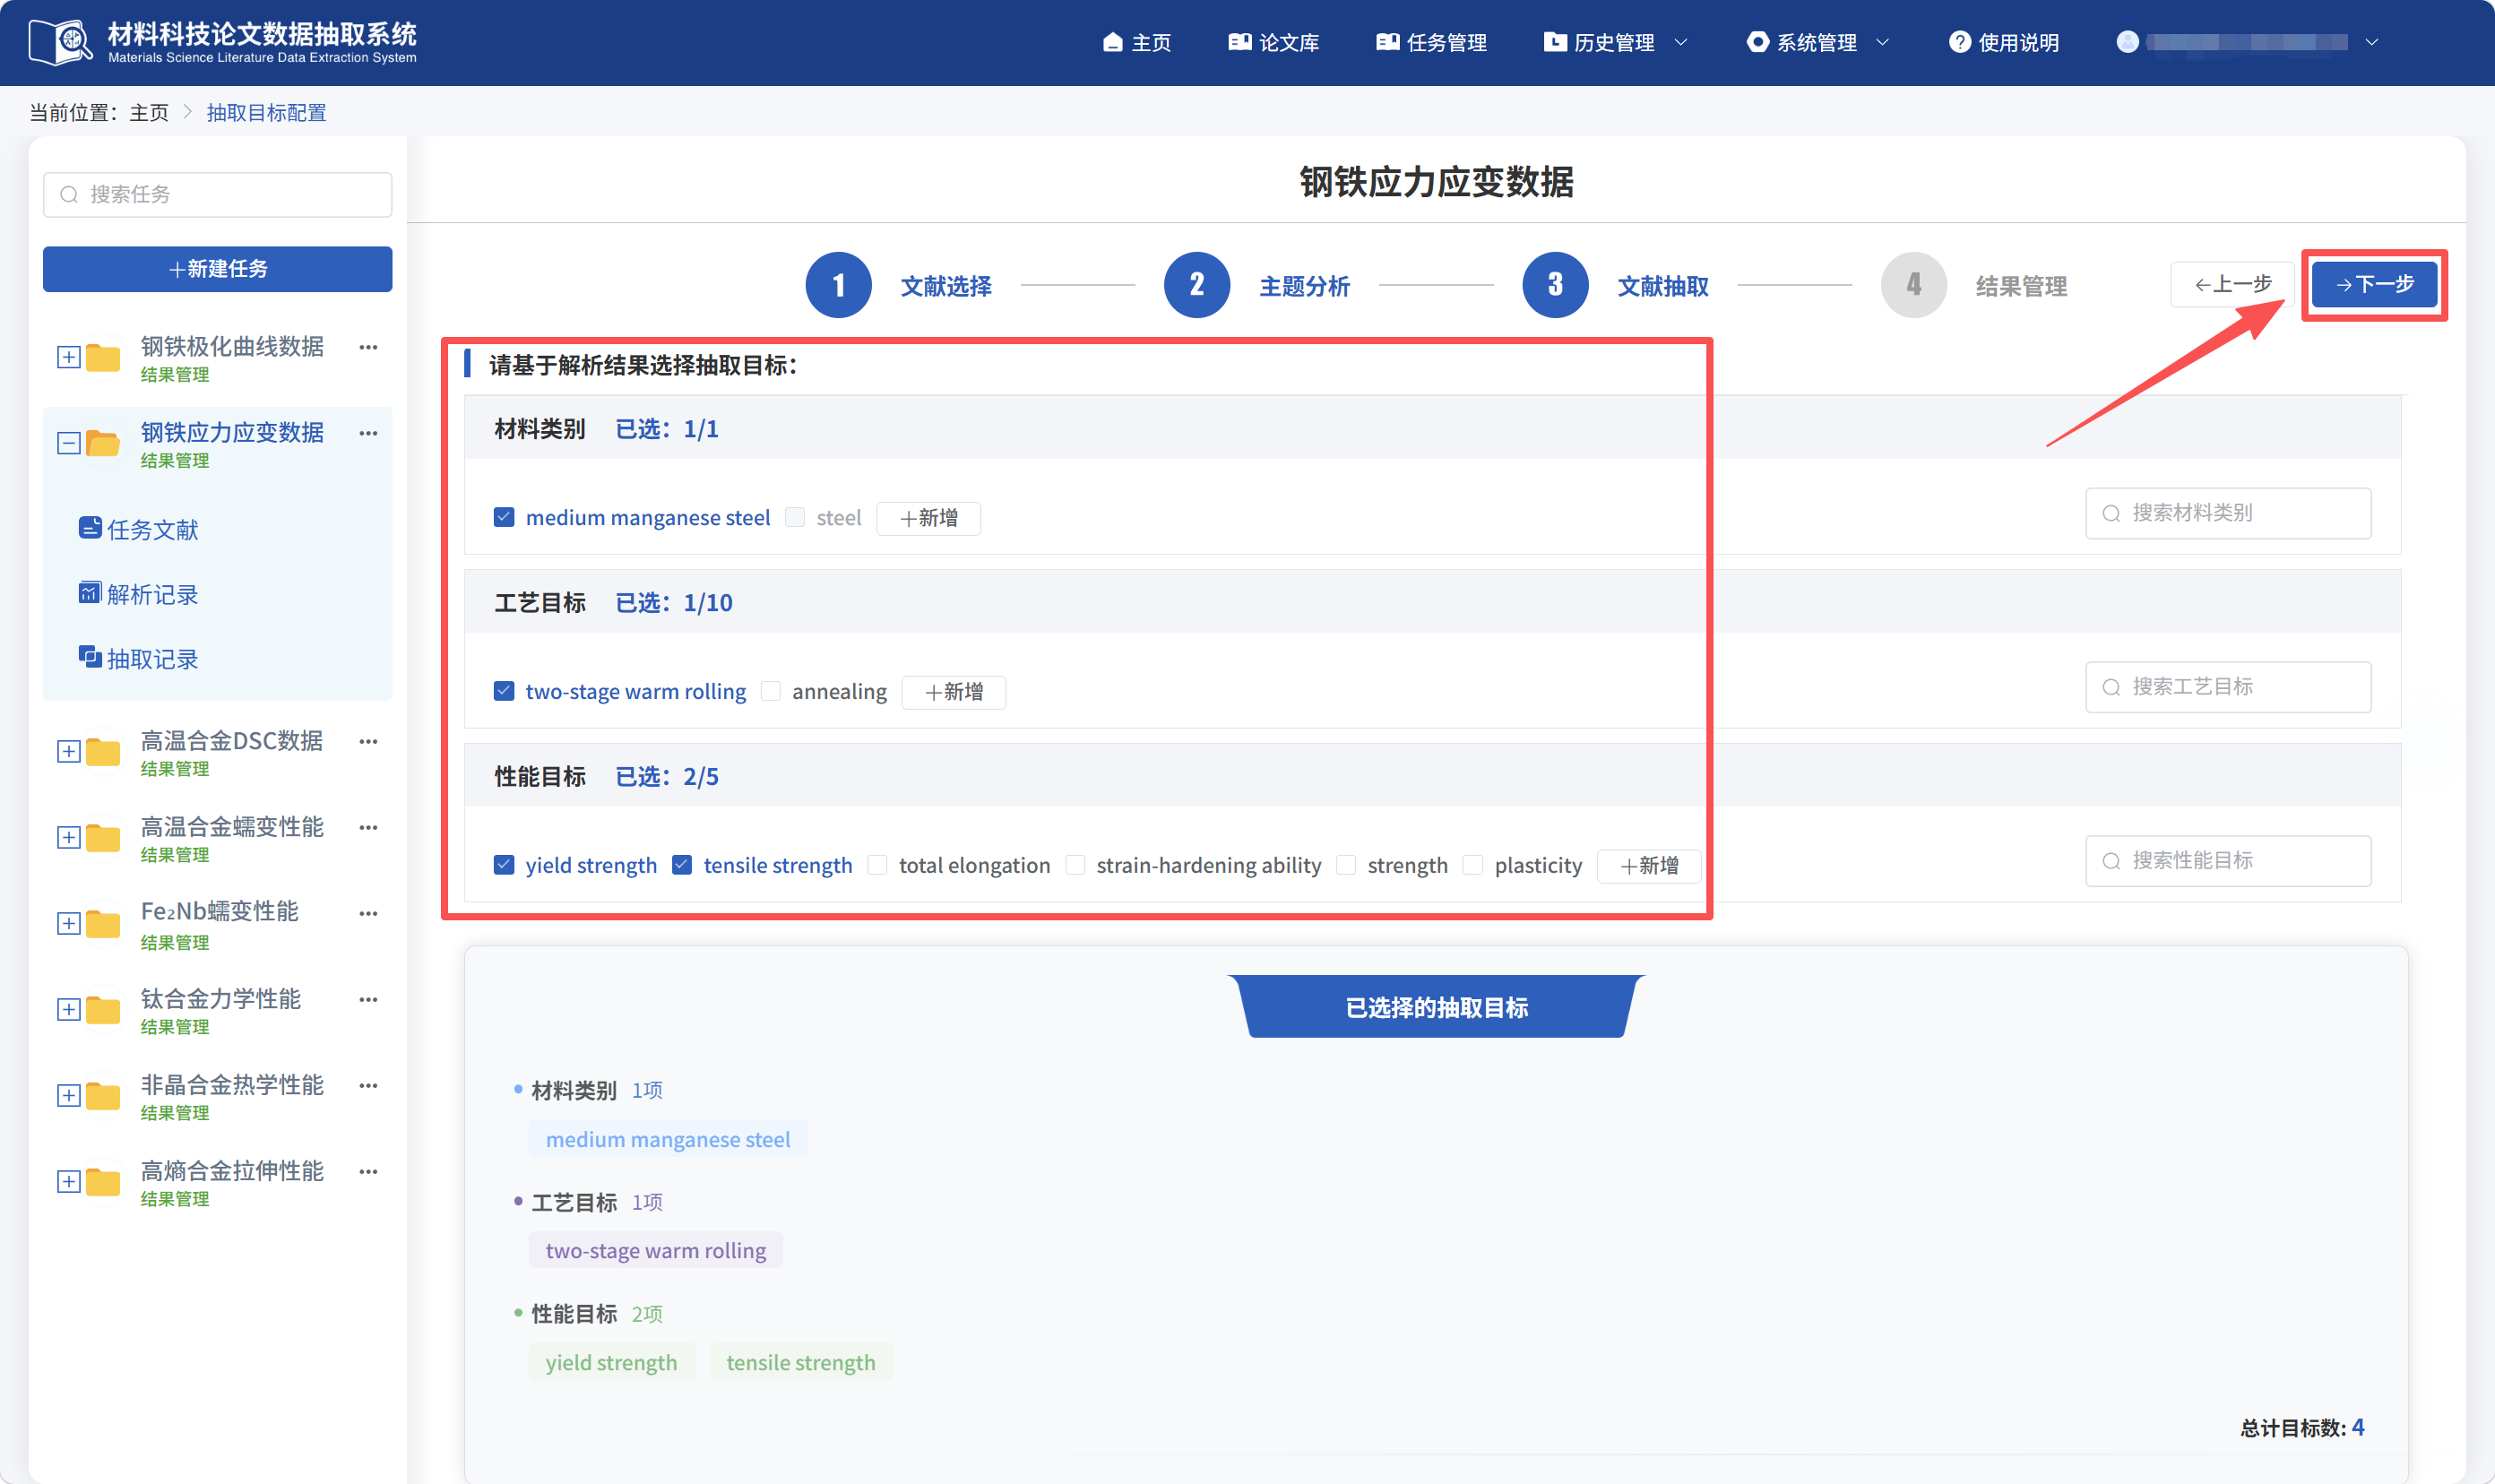
Task: Click the chart icon next to 解析记录
Action: 90,593
